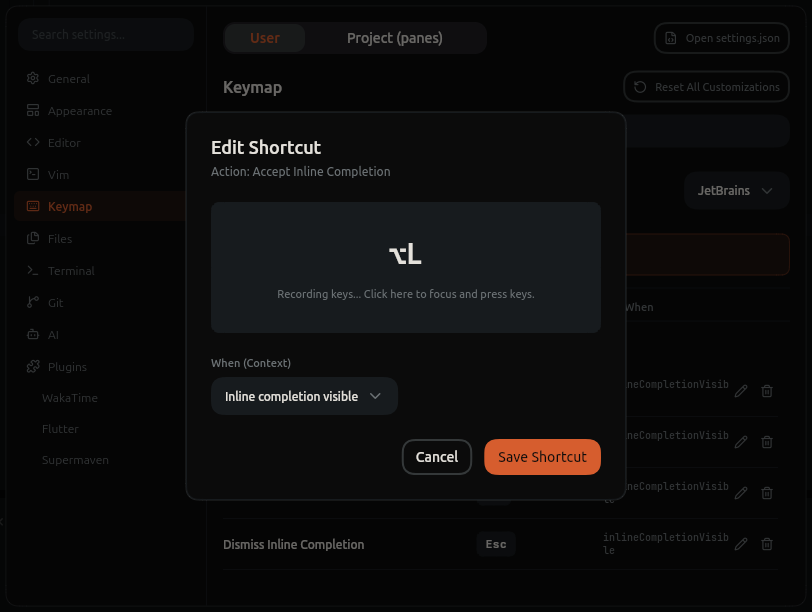Click the Vim icon in the sidebar

coord(33,174)
